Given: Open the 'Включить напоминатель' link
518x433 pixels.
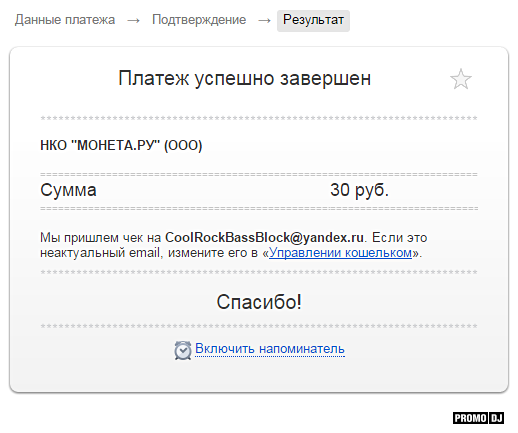Looking at the screenshot, I should tap(270, 349).
